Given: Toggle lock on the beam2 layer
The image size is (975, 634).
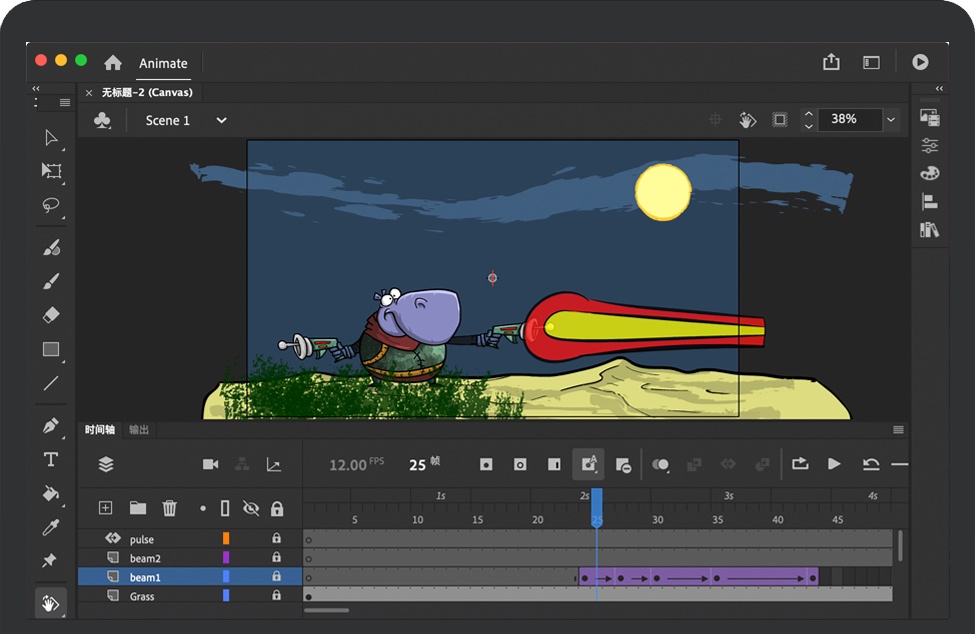Looking at the screenshot, I should (x=277, y=558).
